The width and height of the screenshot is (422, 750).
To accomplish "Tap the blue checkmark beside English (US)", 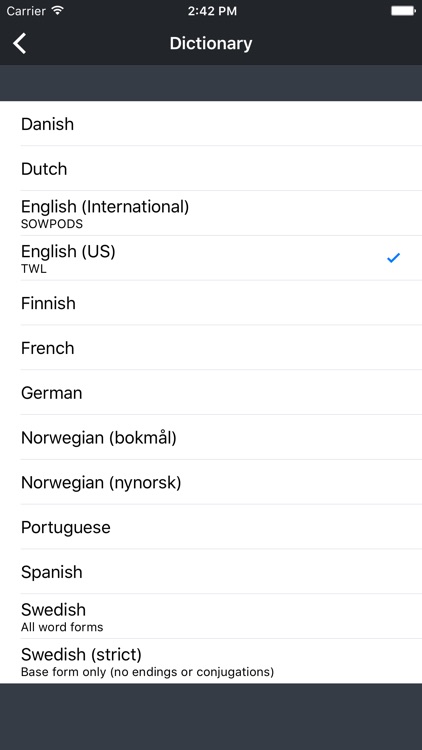I will click(x=393, y=258).
